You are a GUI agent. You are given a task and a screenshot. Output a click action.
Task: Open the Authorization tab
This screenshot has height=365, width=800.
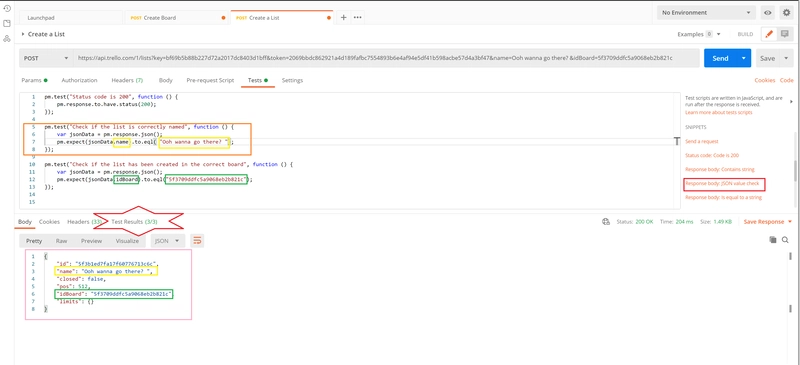[79, 80]
